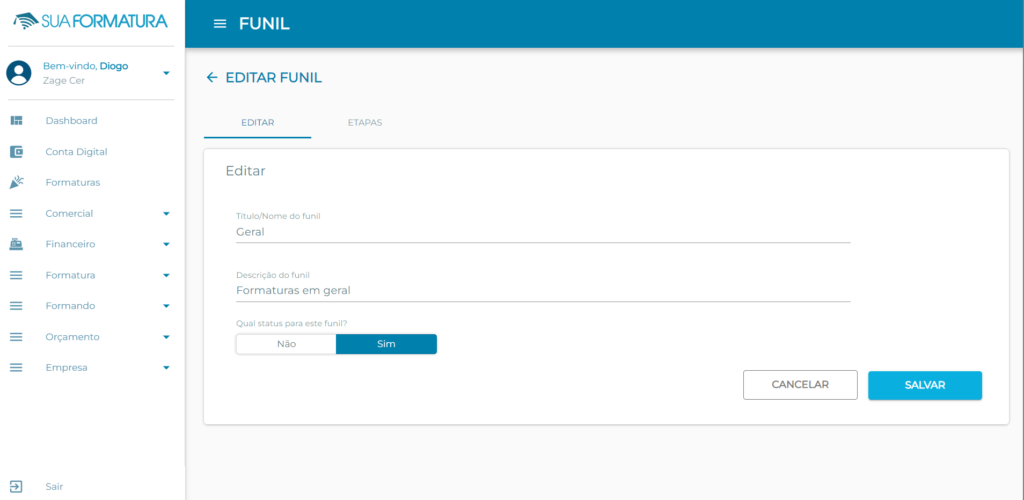The width and height of the screenshot is (1024, 500).
Task: Click the Formando list icon
Action: tap(16, 306)
